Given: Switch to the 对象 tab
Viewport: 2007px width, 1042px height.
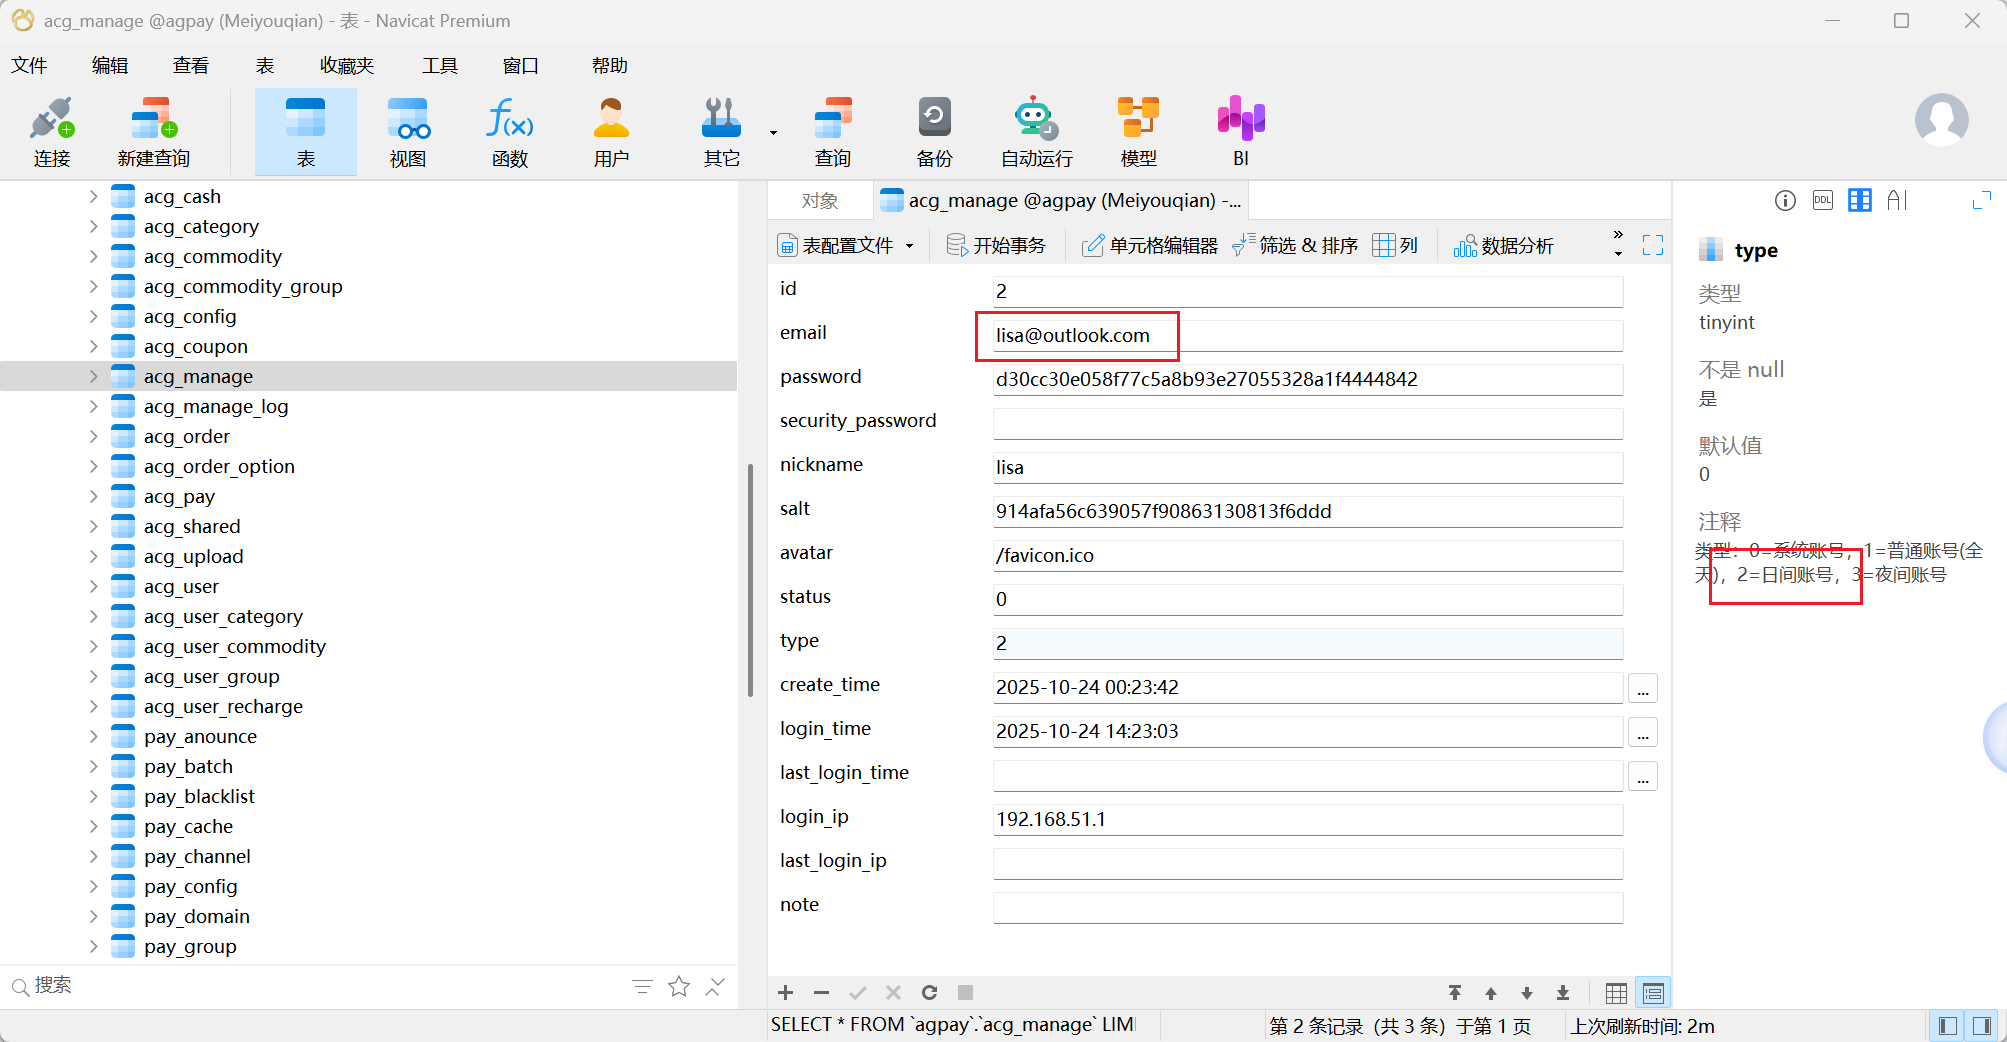Looking at the screenshot, I should [x=820, y=201].
